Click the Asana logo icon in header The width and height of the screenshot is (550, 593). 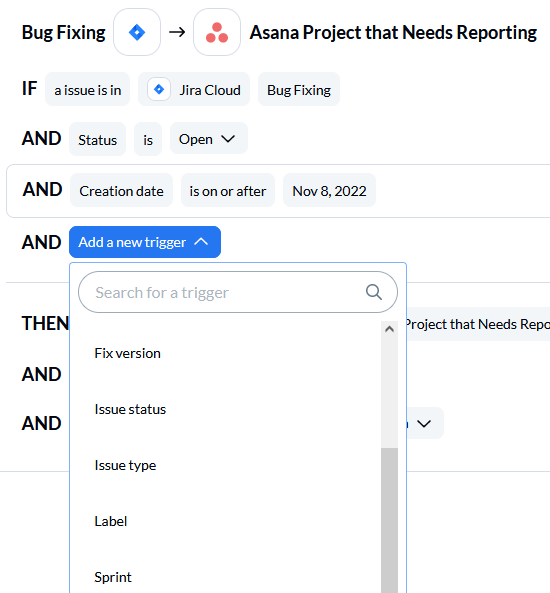coord(217,32)
